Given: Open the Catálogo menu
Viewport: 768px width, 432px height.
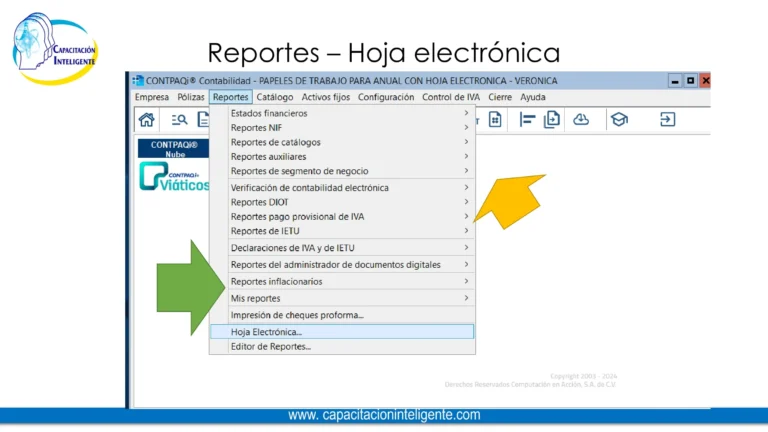Looking at the screenshot, I should coord(274,97).
